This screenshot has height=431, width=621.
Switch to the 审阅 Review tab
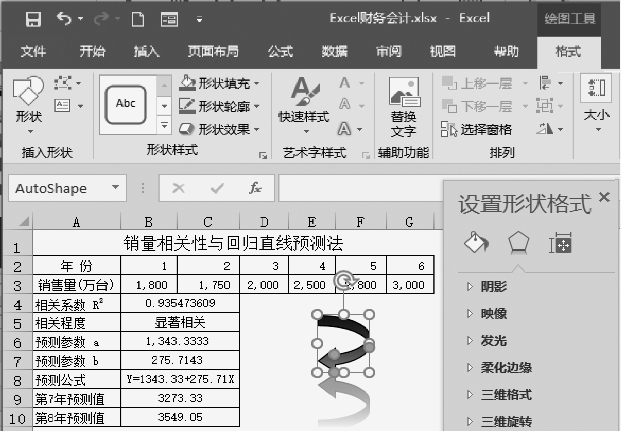pos(389,51)
